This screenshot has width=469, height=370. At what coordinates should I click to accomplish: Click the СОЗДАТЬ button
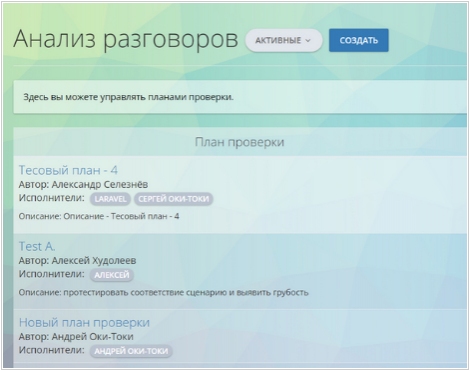coord(359,40)
